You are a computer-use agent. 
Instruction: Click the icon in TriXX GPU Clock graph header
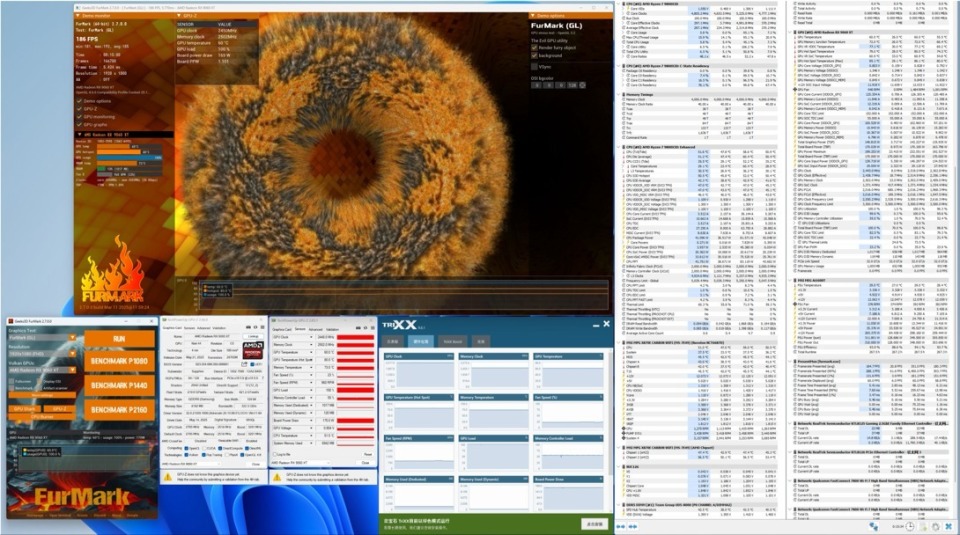(450, 356)
